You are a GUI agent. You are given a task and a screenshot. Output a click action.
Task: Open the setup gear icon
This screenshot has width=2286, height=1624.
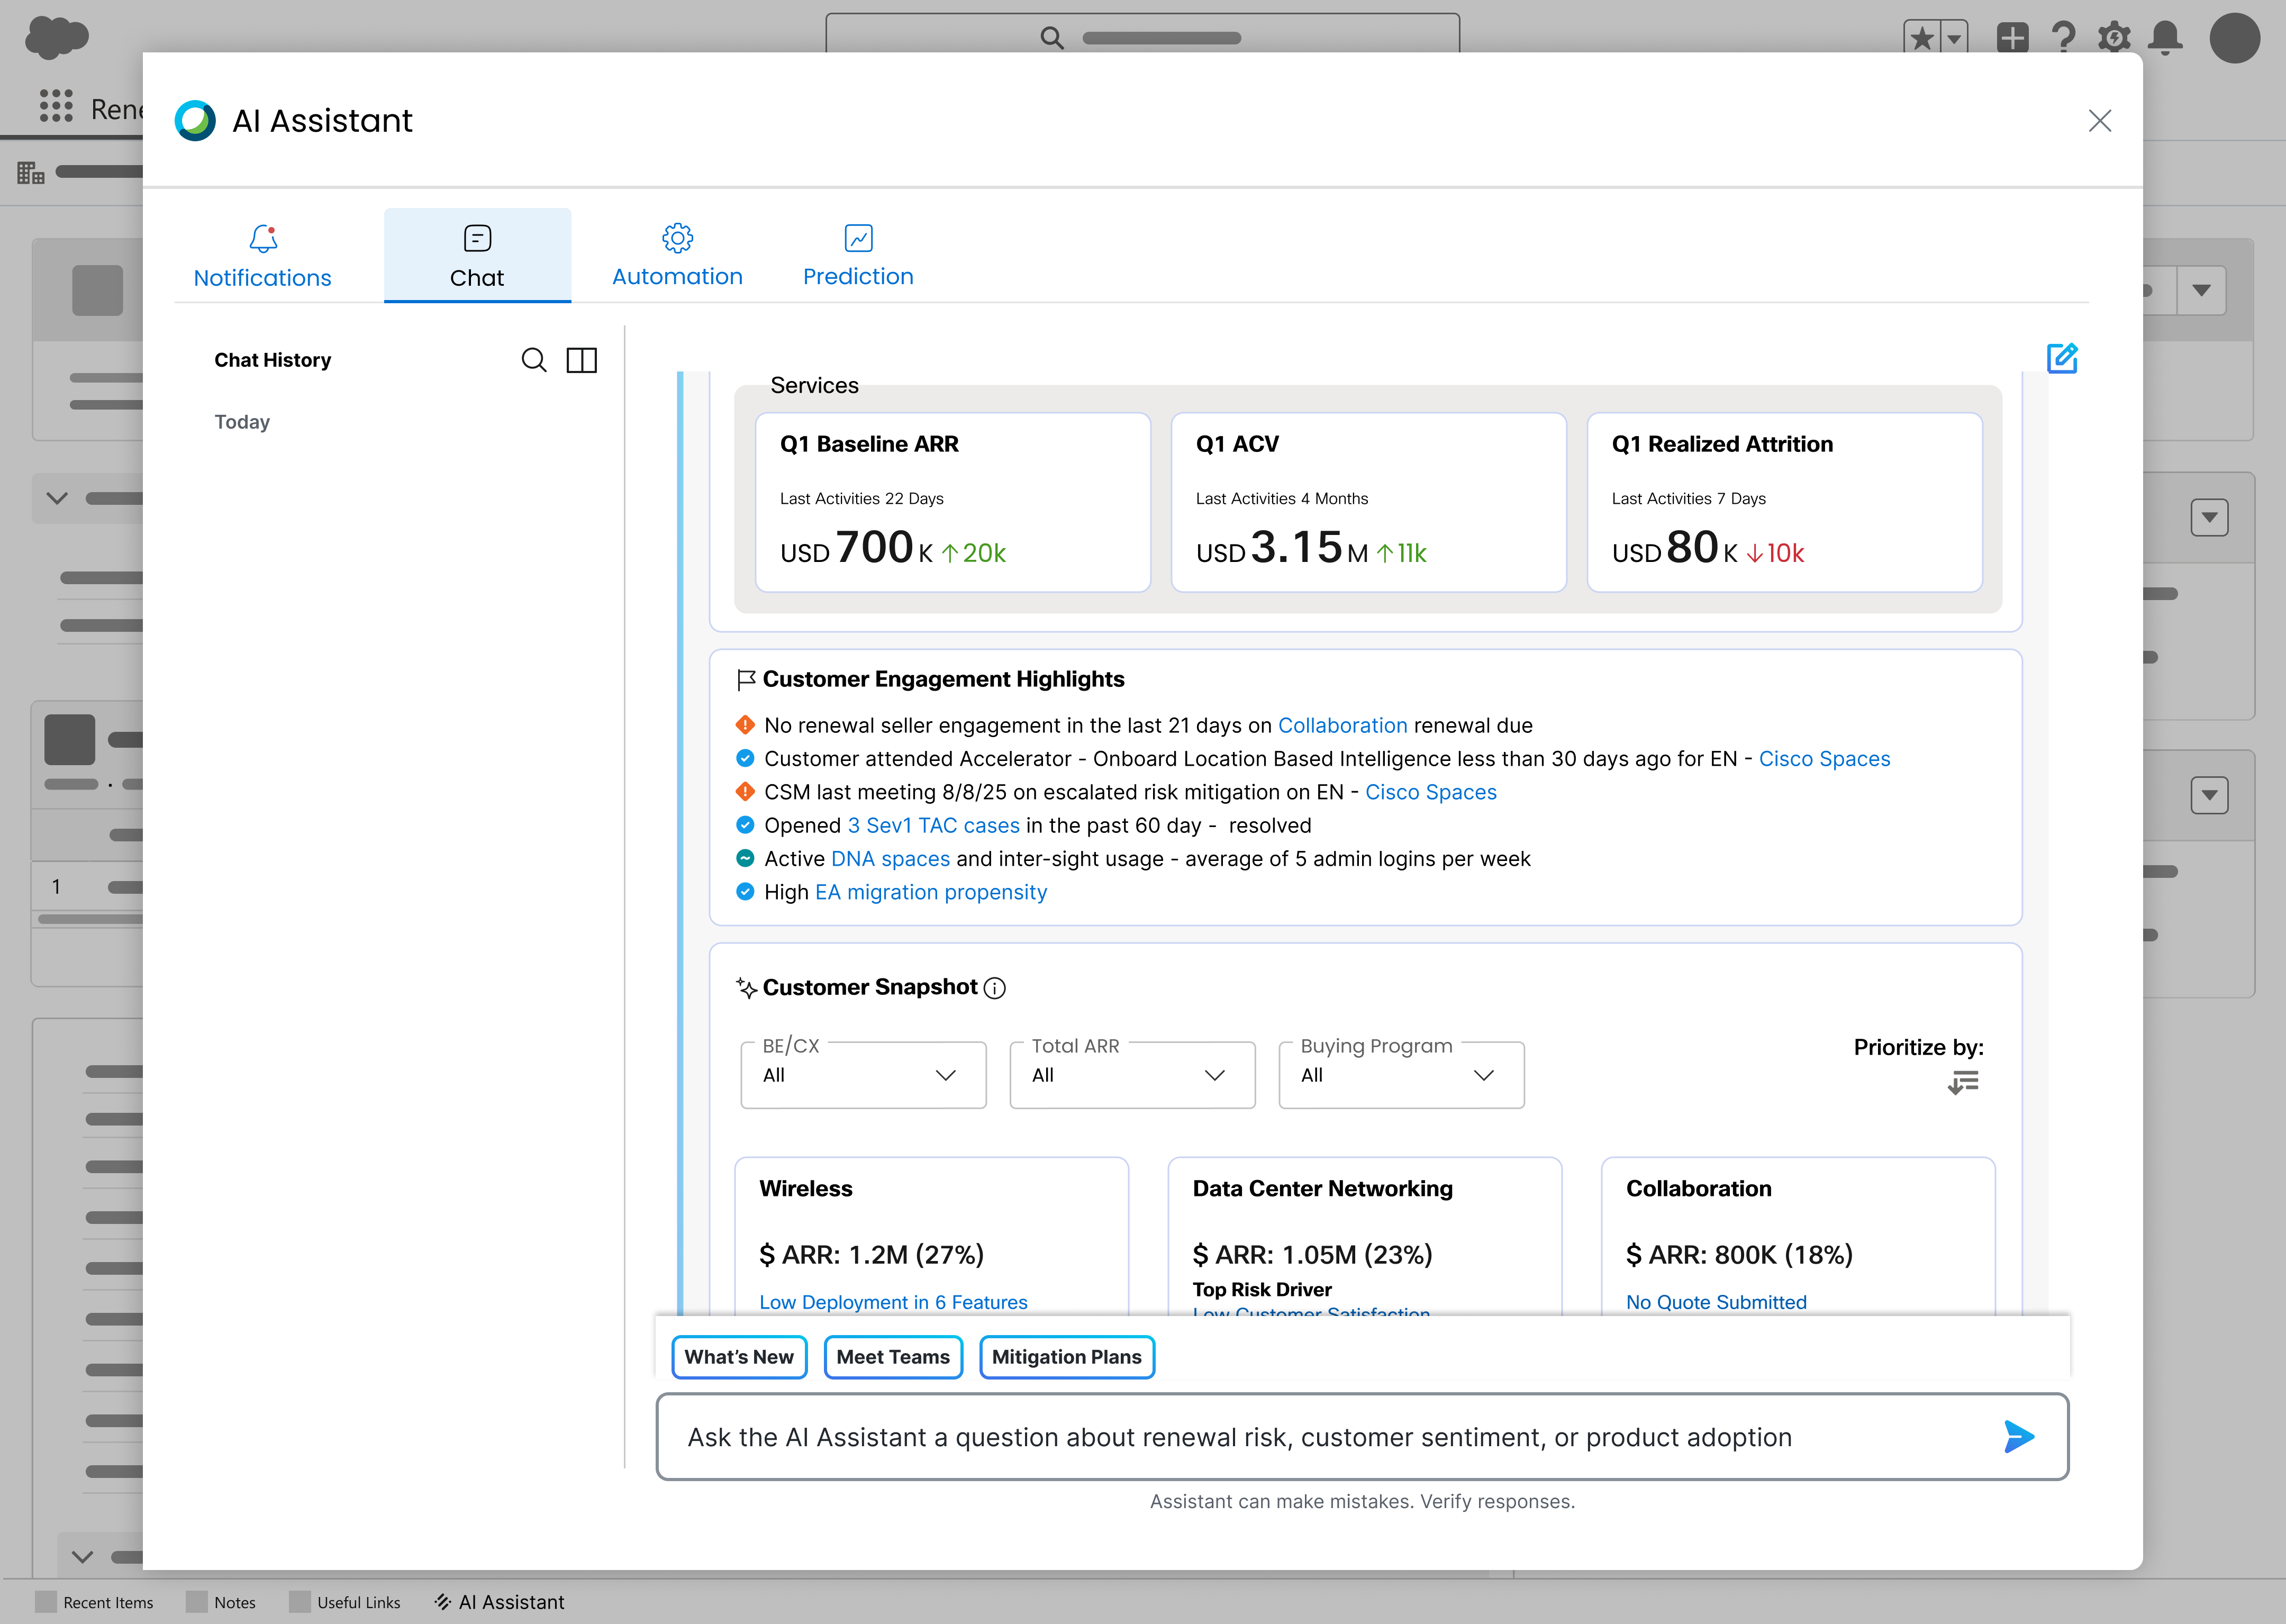[x=2114, y=38]
